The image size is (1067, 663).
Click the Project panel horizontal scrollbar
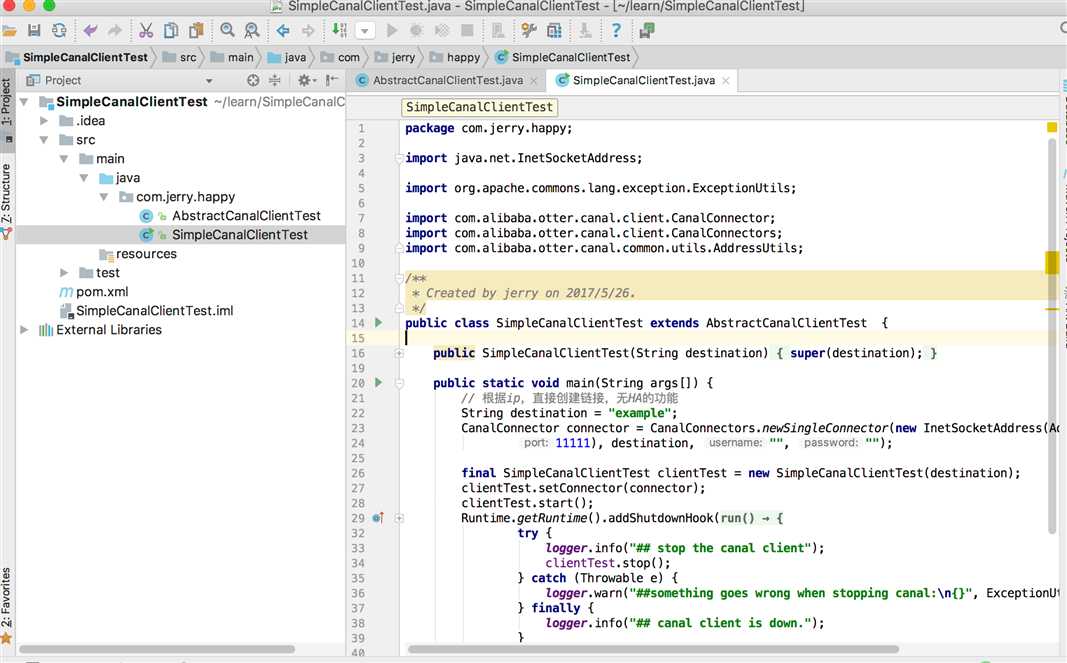point(157,649)
